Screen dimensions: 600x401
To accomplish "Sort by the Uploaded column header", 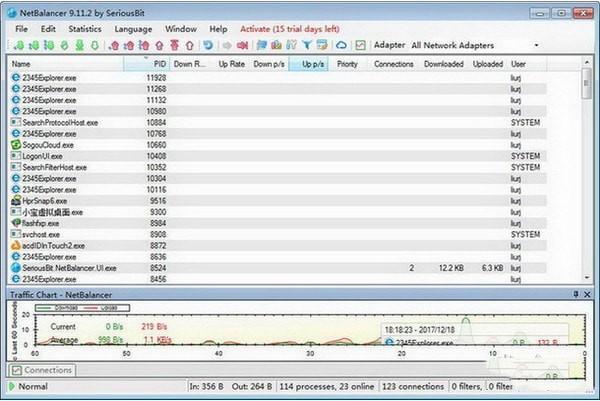I will tap(488, 64).
